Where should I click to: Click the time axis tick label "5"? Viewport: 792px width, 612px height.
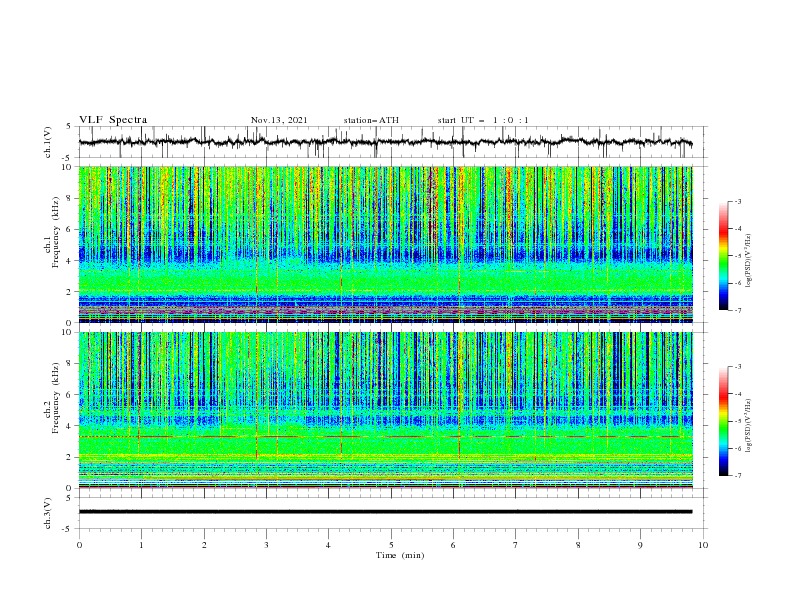coord(391,545)
